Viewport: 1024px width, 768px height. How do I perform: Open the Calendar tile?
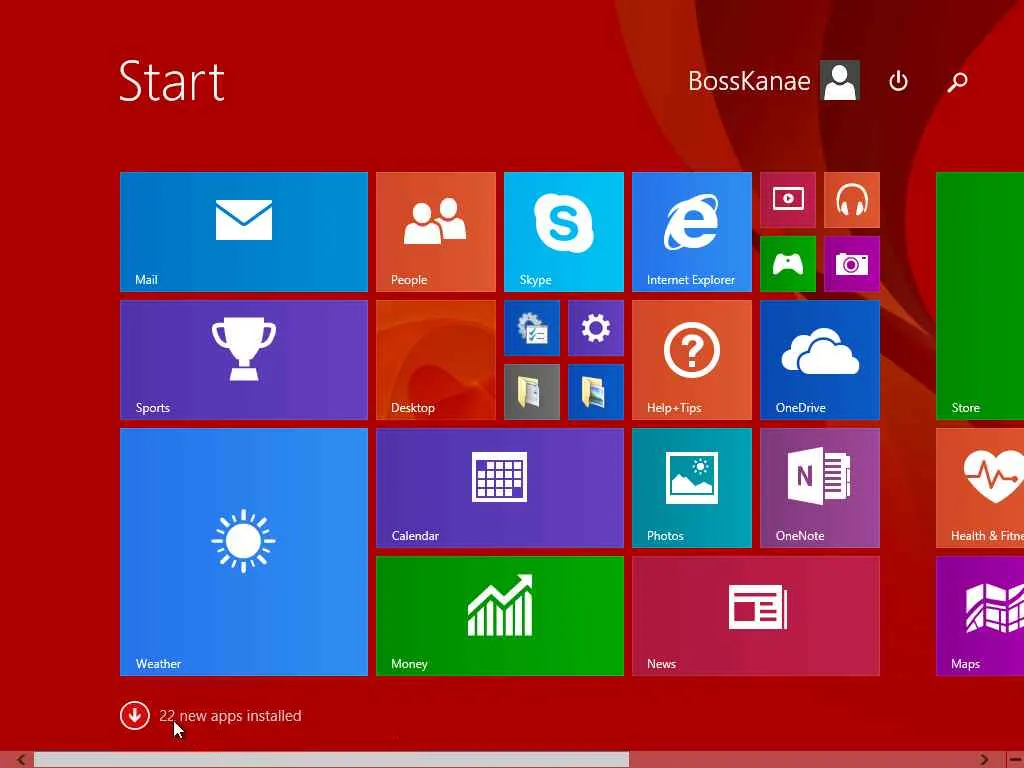[500, 488]
